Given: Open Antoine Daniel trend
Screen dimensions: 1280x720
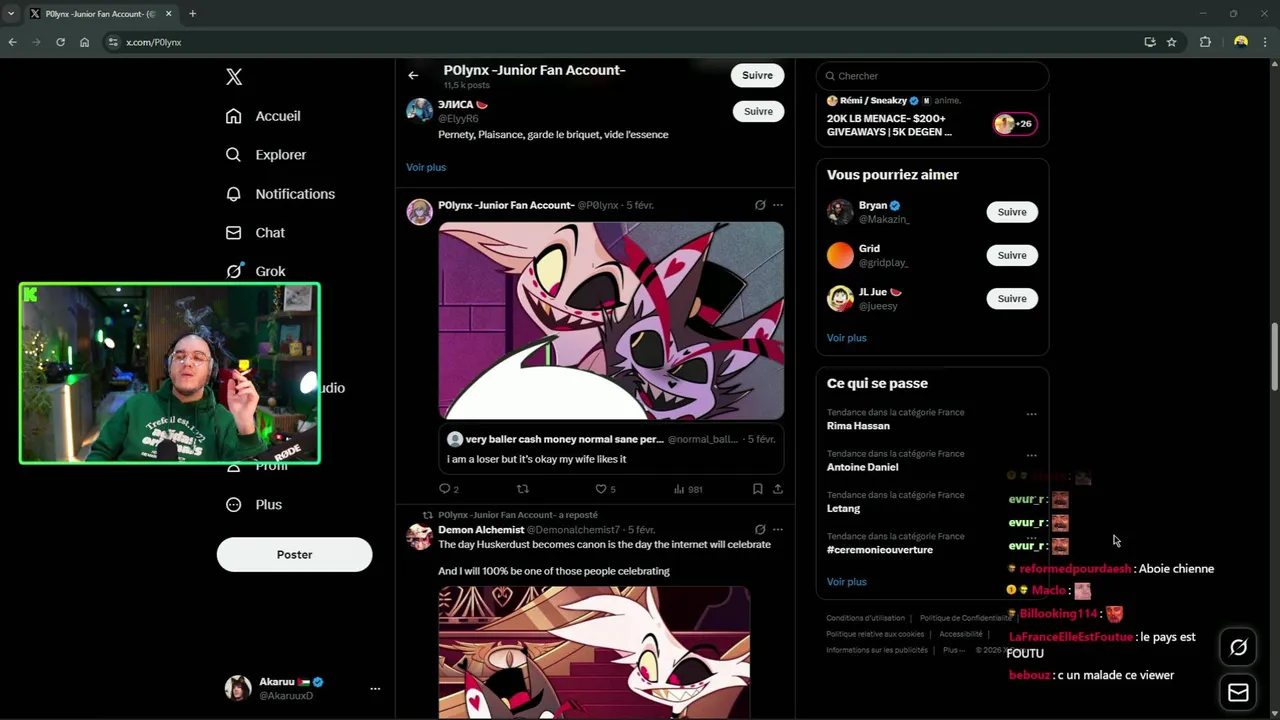Looking at the screenshot, I should pyautogui.click(x=862, y=467).
